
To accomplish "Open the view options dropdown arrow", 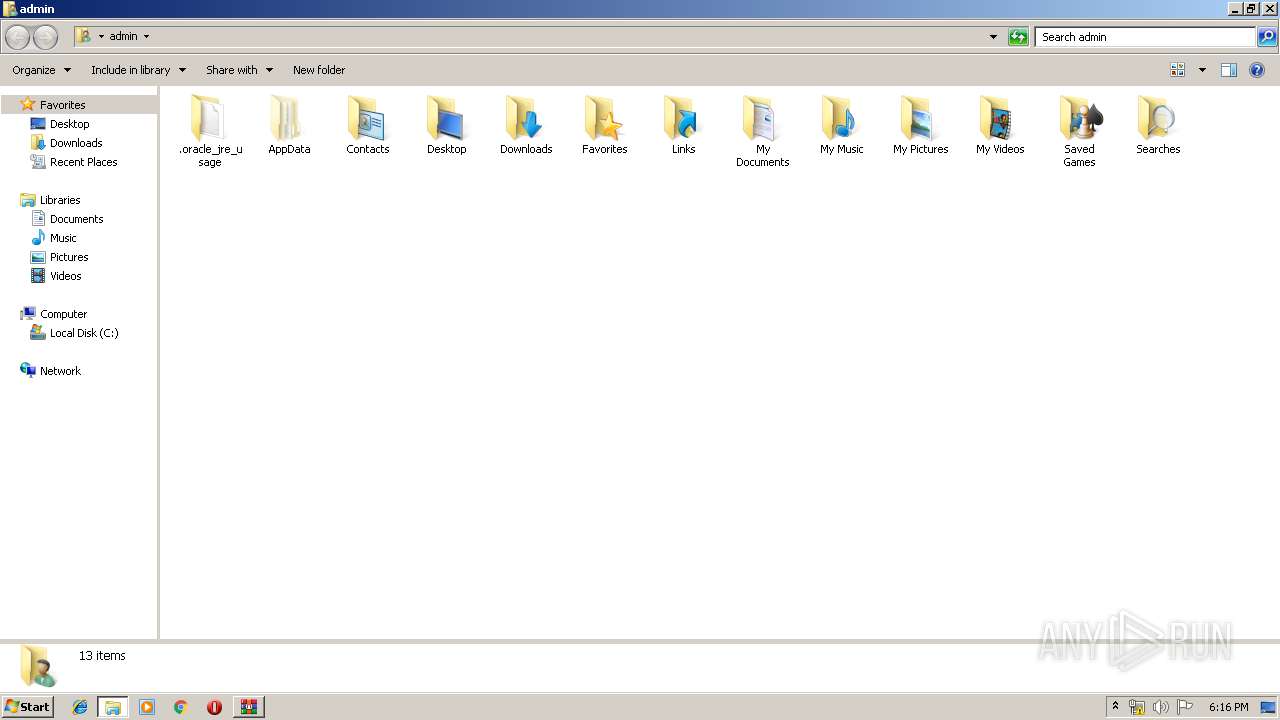I will pos(1202,70).
